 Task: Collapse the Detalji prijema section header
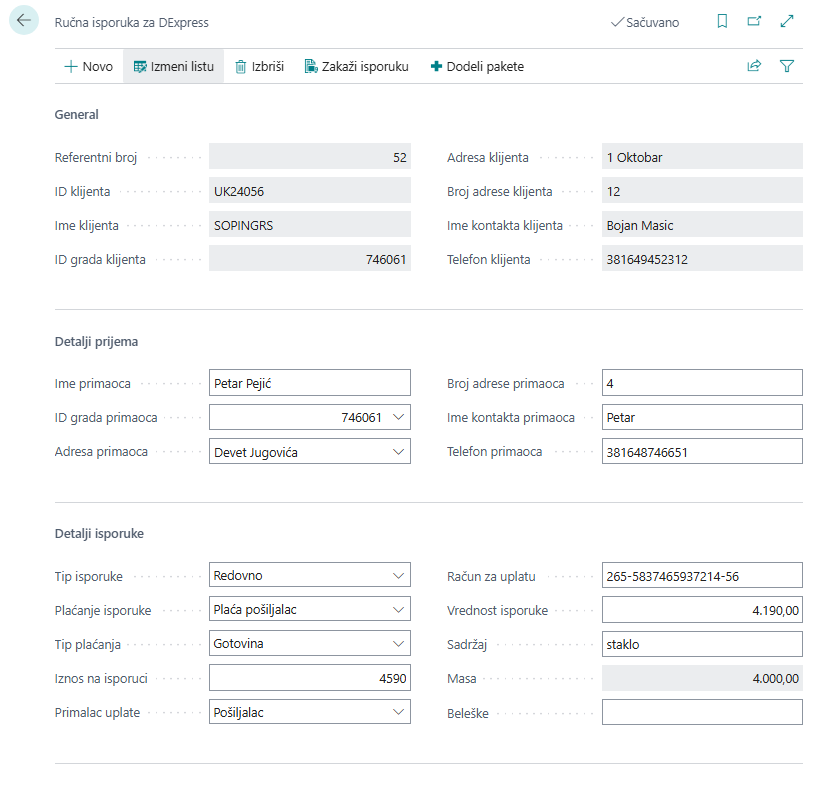coord(96,341)
